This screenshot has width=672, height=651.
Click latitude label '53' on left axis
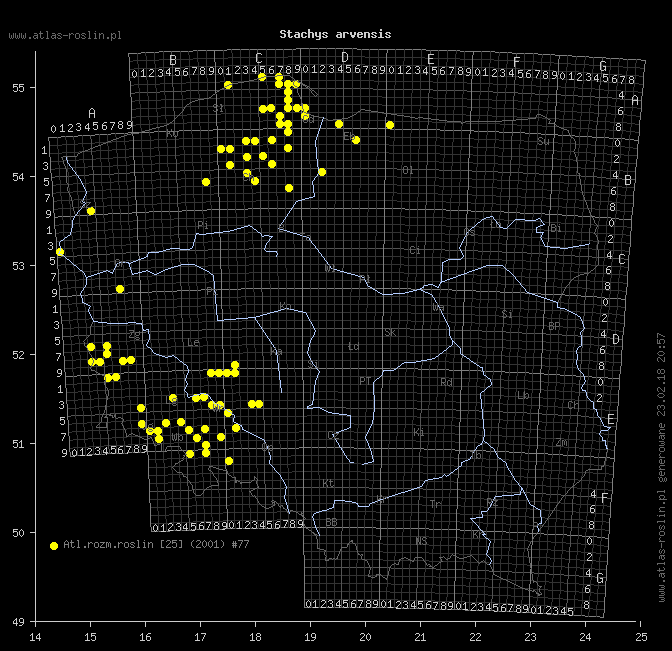tap(18, 266)
